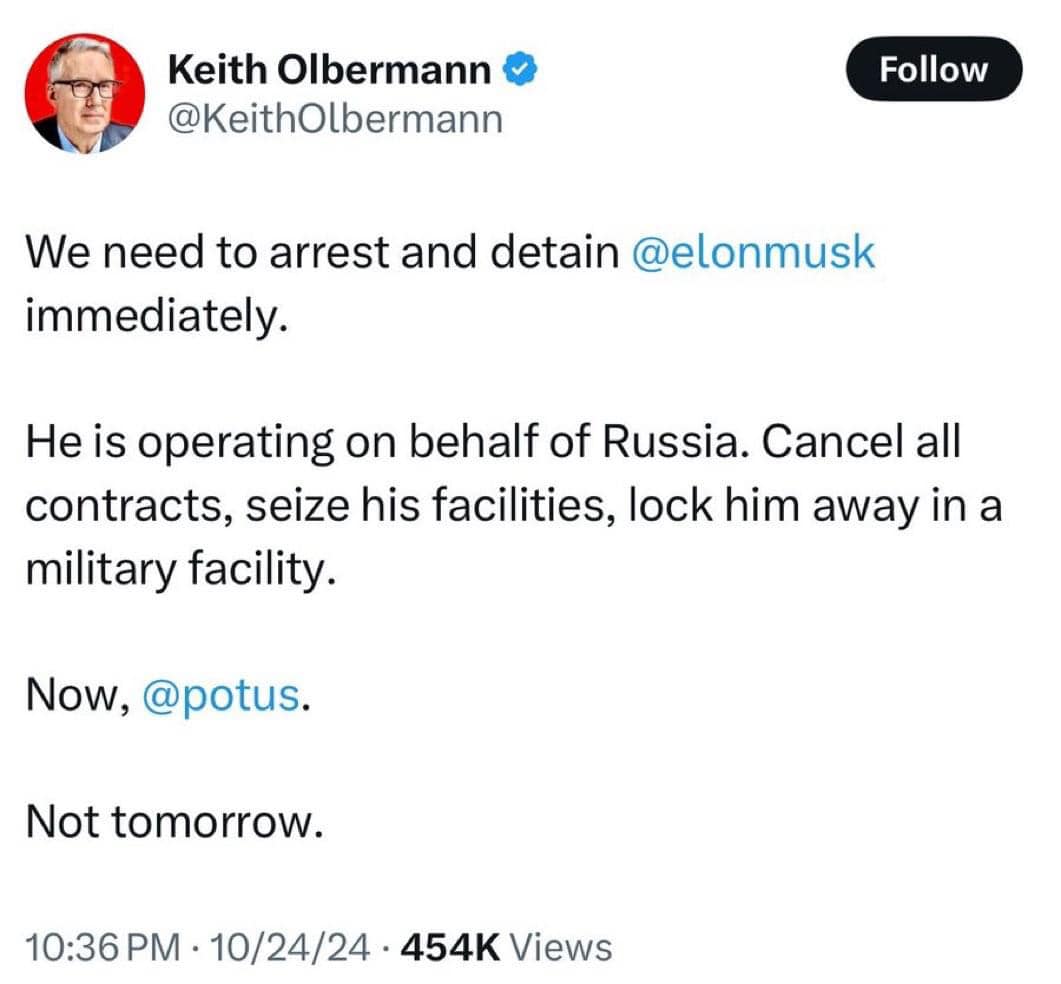
Task: Click the @potus mention link
Action: click(x=221, y=696)
